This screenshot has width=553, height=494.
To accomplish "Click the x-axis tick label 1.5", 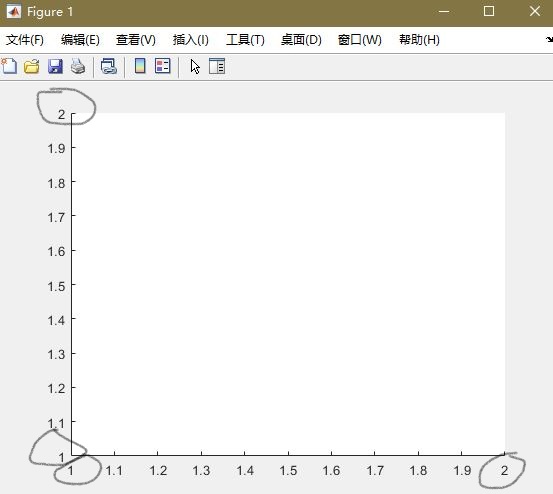I will point(288,471).
